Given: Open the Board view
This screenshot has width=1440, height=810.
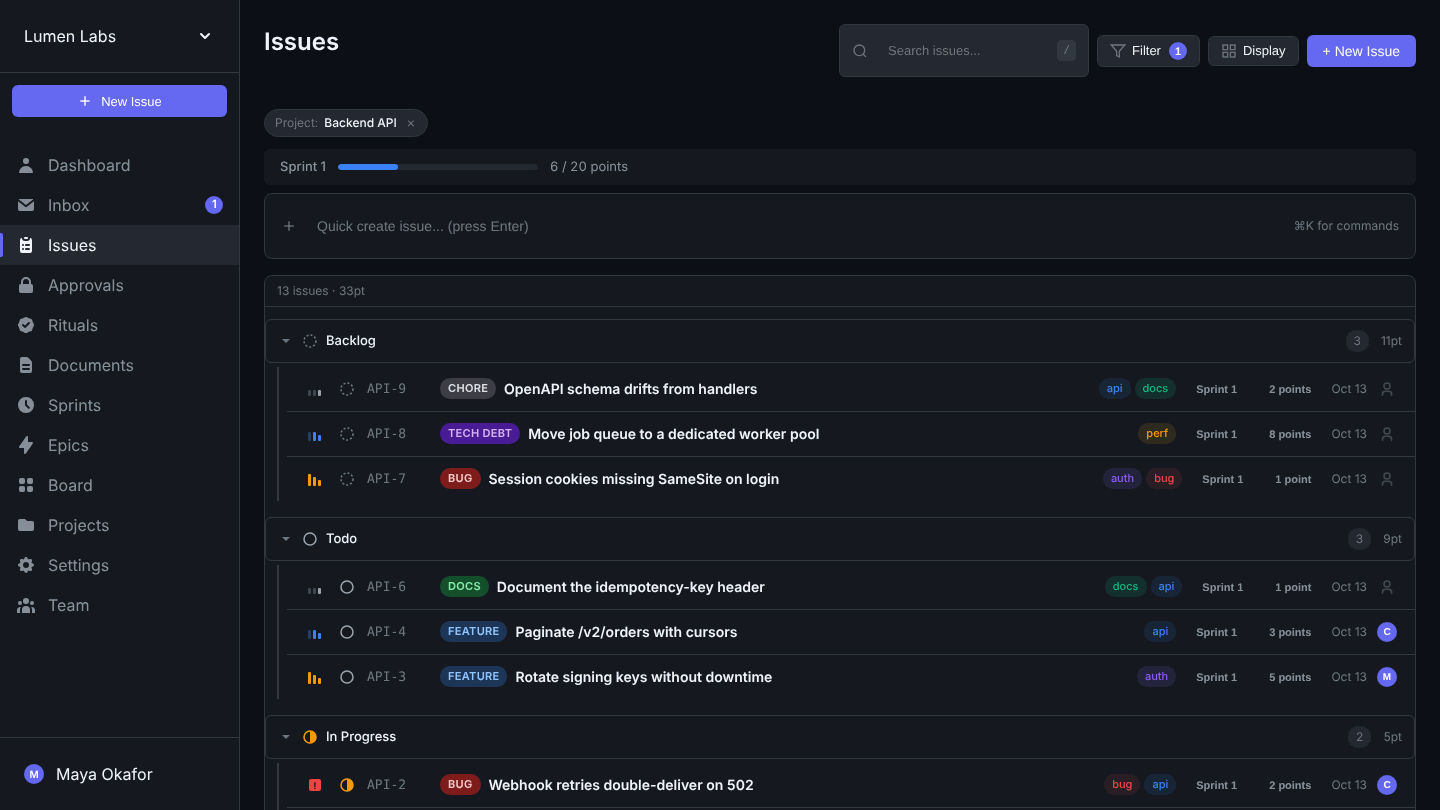Looking at the screenshot, I should point(120,485).
